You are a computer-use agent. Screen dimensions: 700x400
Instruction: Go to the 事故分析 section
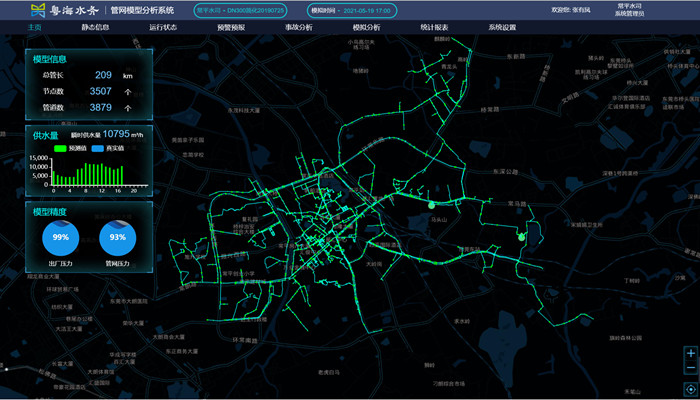click(299, 28)
